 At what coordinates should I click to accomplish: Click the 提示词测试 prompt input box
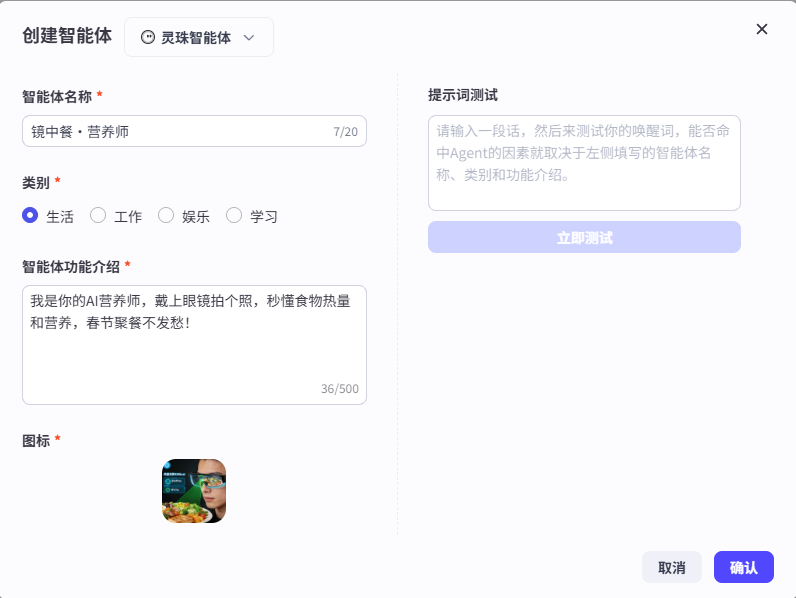[584, 163]
